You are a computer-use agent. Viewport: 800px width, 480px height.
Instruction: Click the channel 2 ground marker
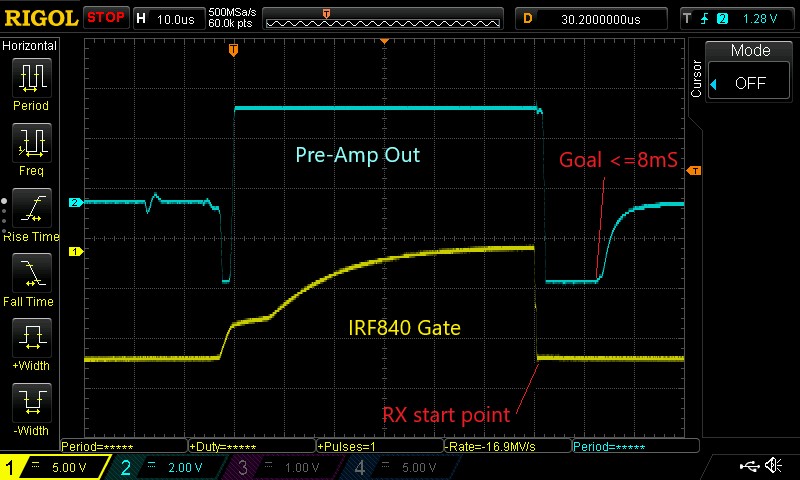coord(76,203)
